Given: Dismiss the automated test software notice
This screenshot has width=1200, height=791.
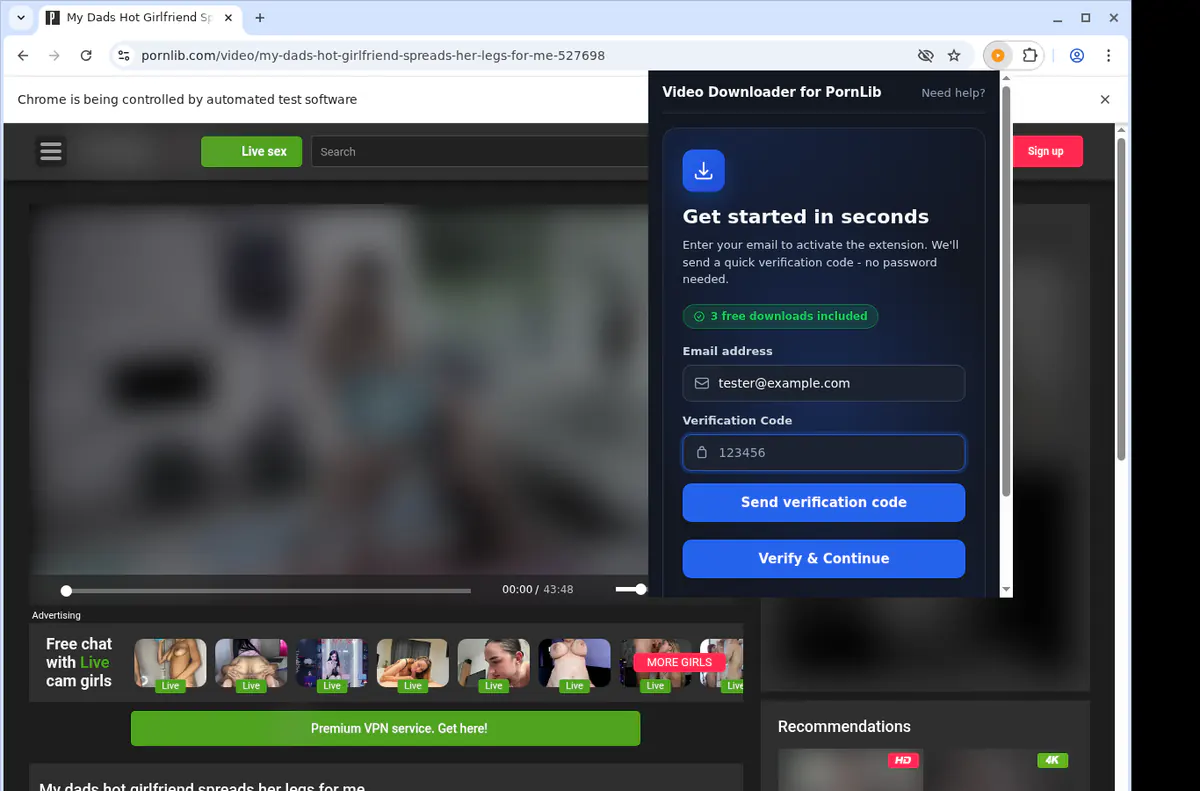Looking at the screenshot, I should point(1105,100).
